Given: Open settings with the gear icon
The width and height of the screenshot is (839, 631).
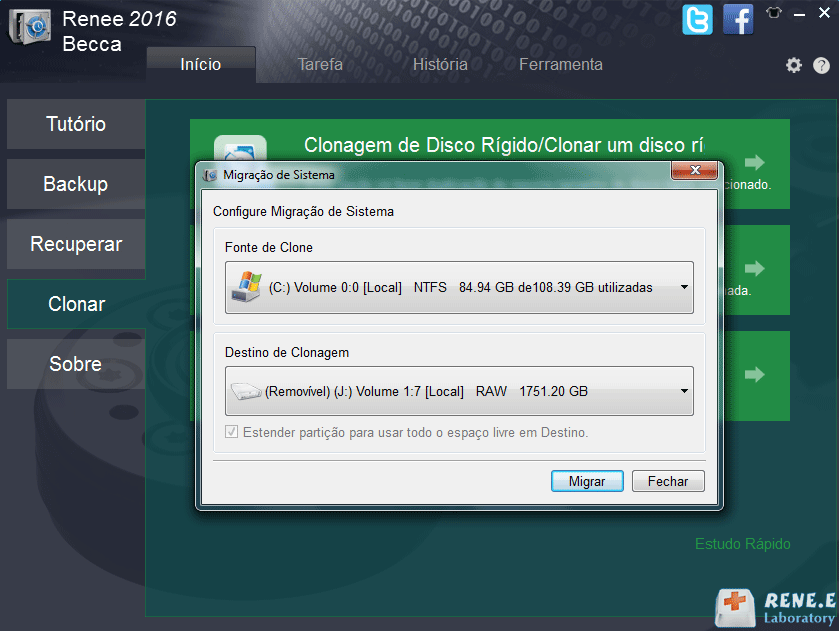Looking at the screenshot, I should coord(794,65).
